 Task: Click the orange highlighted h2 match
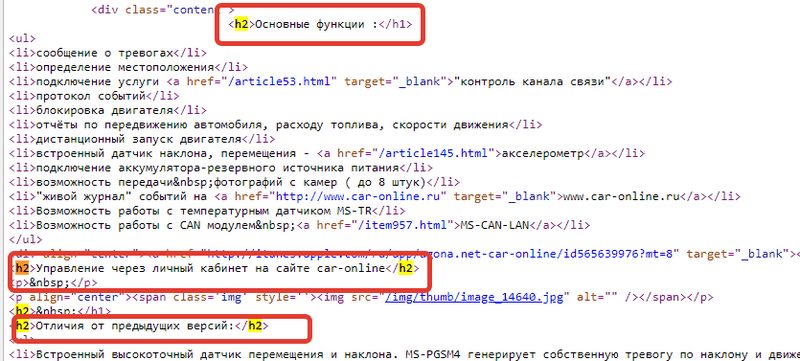[x=22, y=268]
